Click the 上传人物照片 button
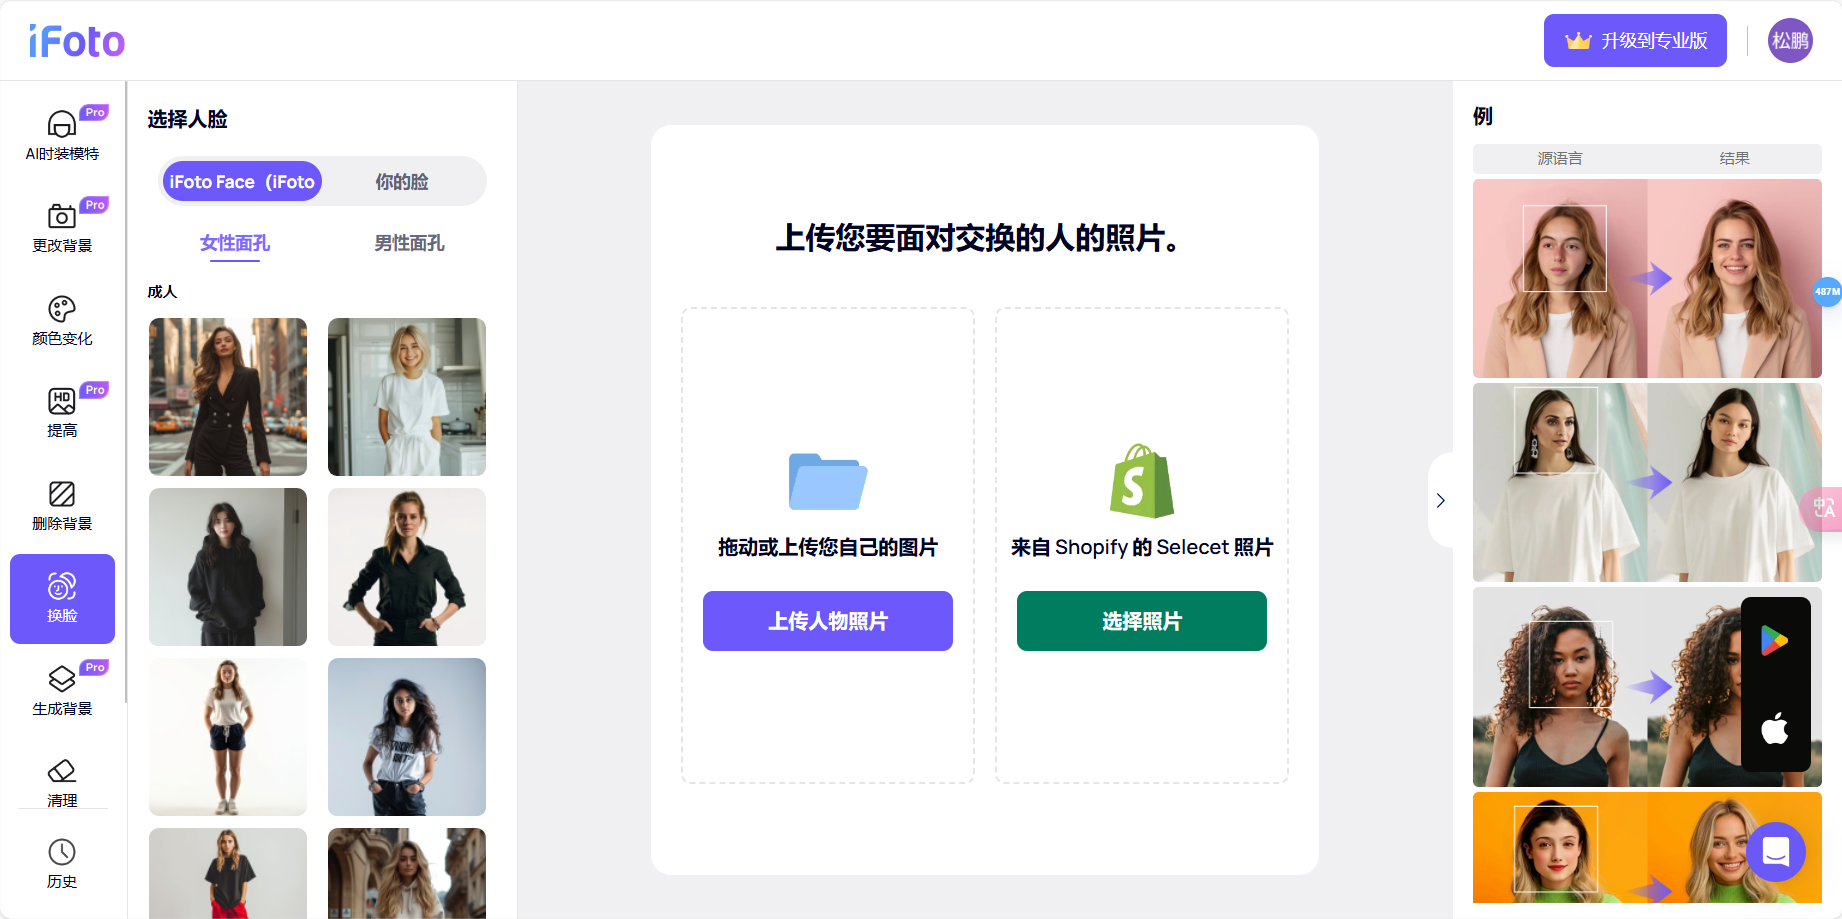 [828, 621]
